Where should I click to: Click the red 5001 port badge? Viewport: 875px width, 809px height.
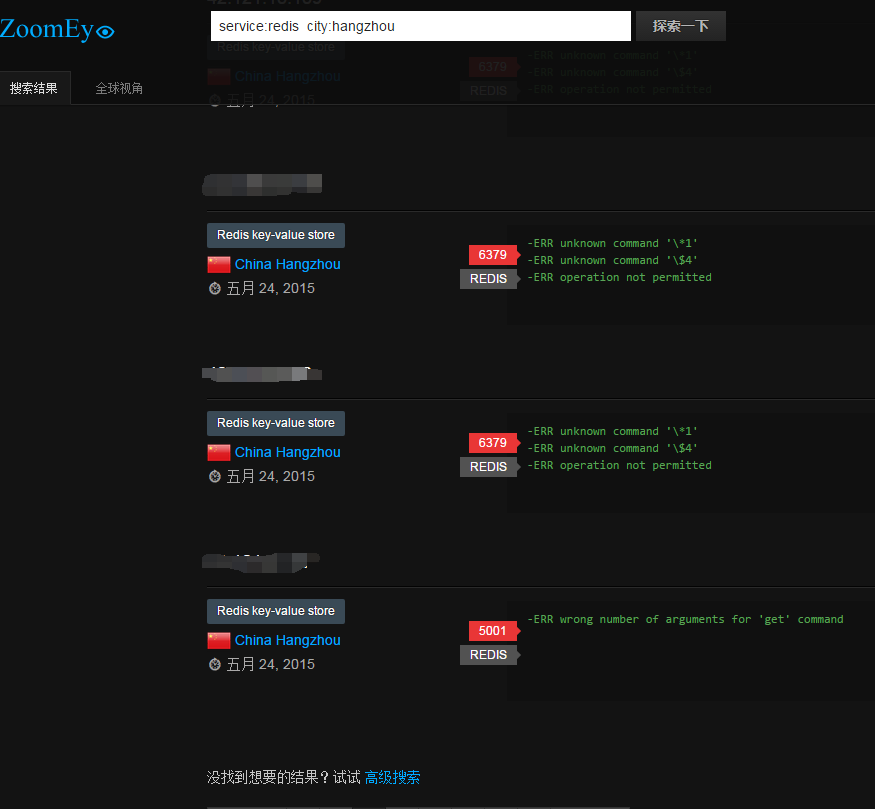492,631
